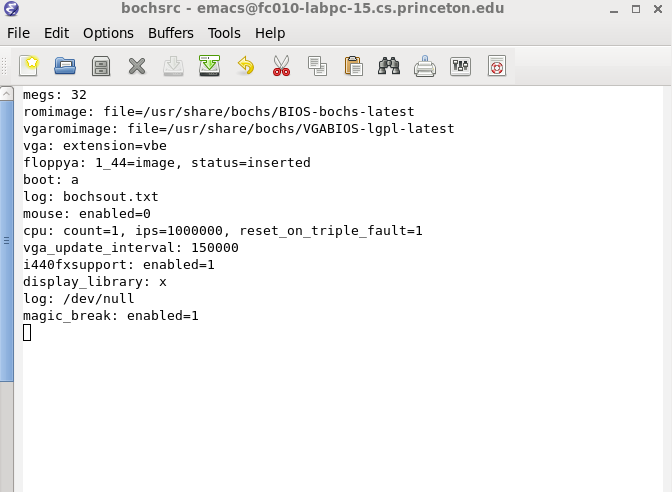Open preferences with the sliders icon
The height and width of the screenshot is (492, 672).
coord(461,66)
